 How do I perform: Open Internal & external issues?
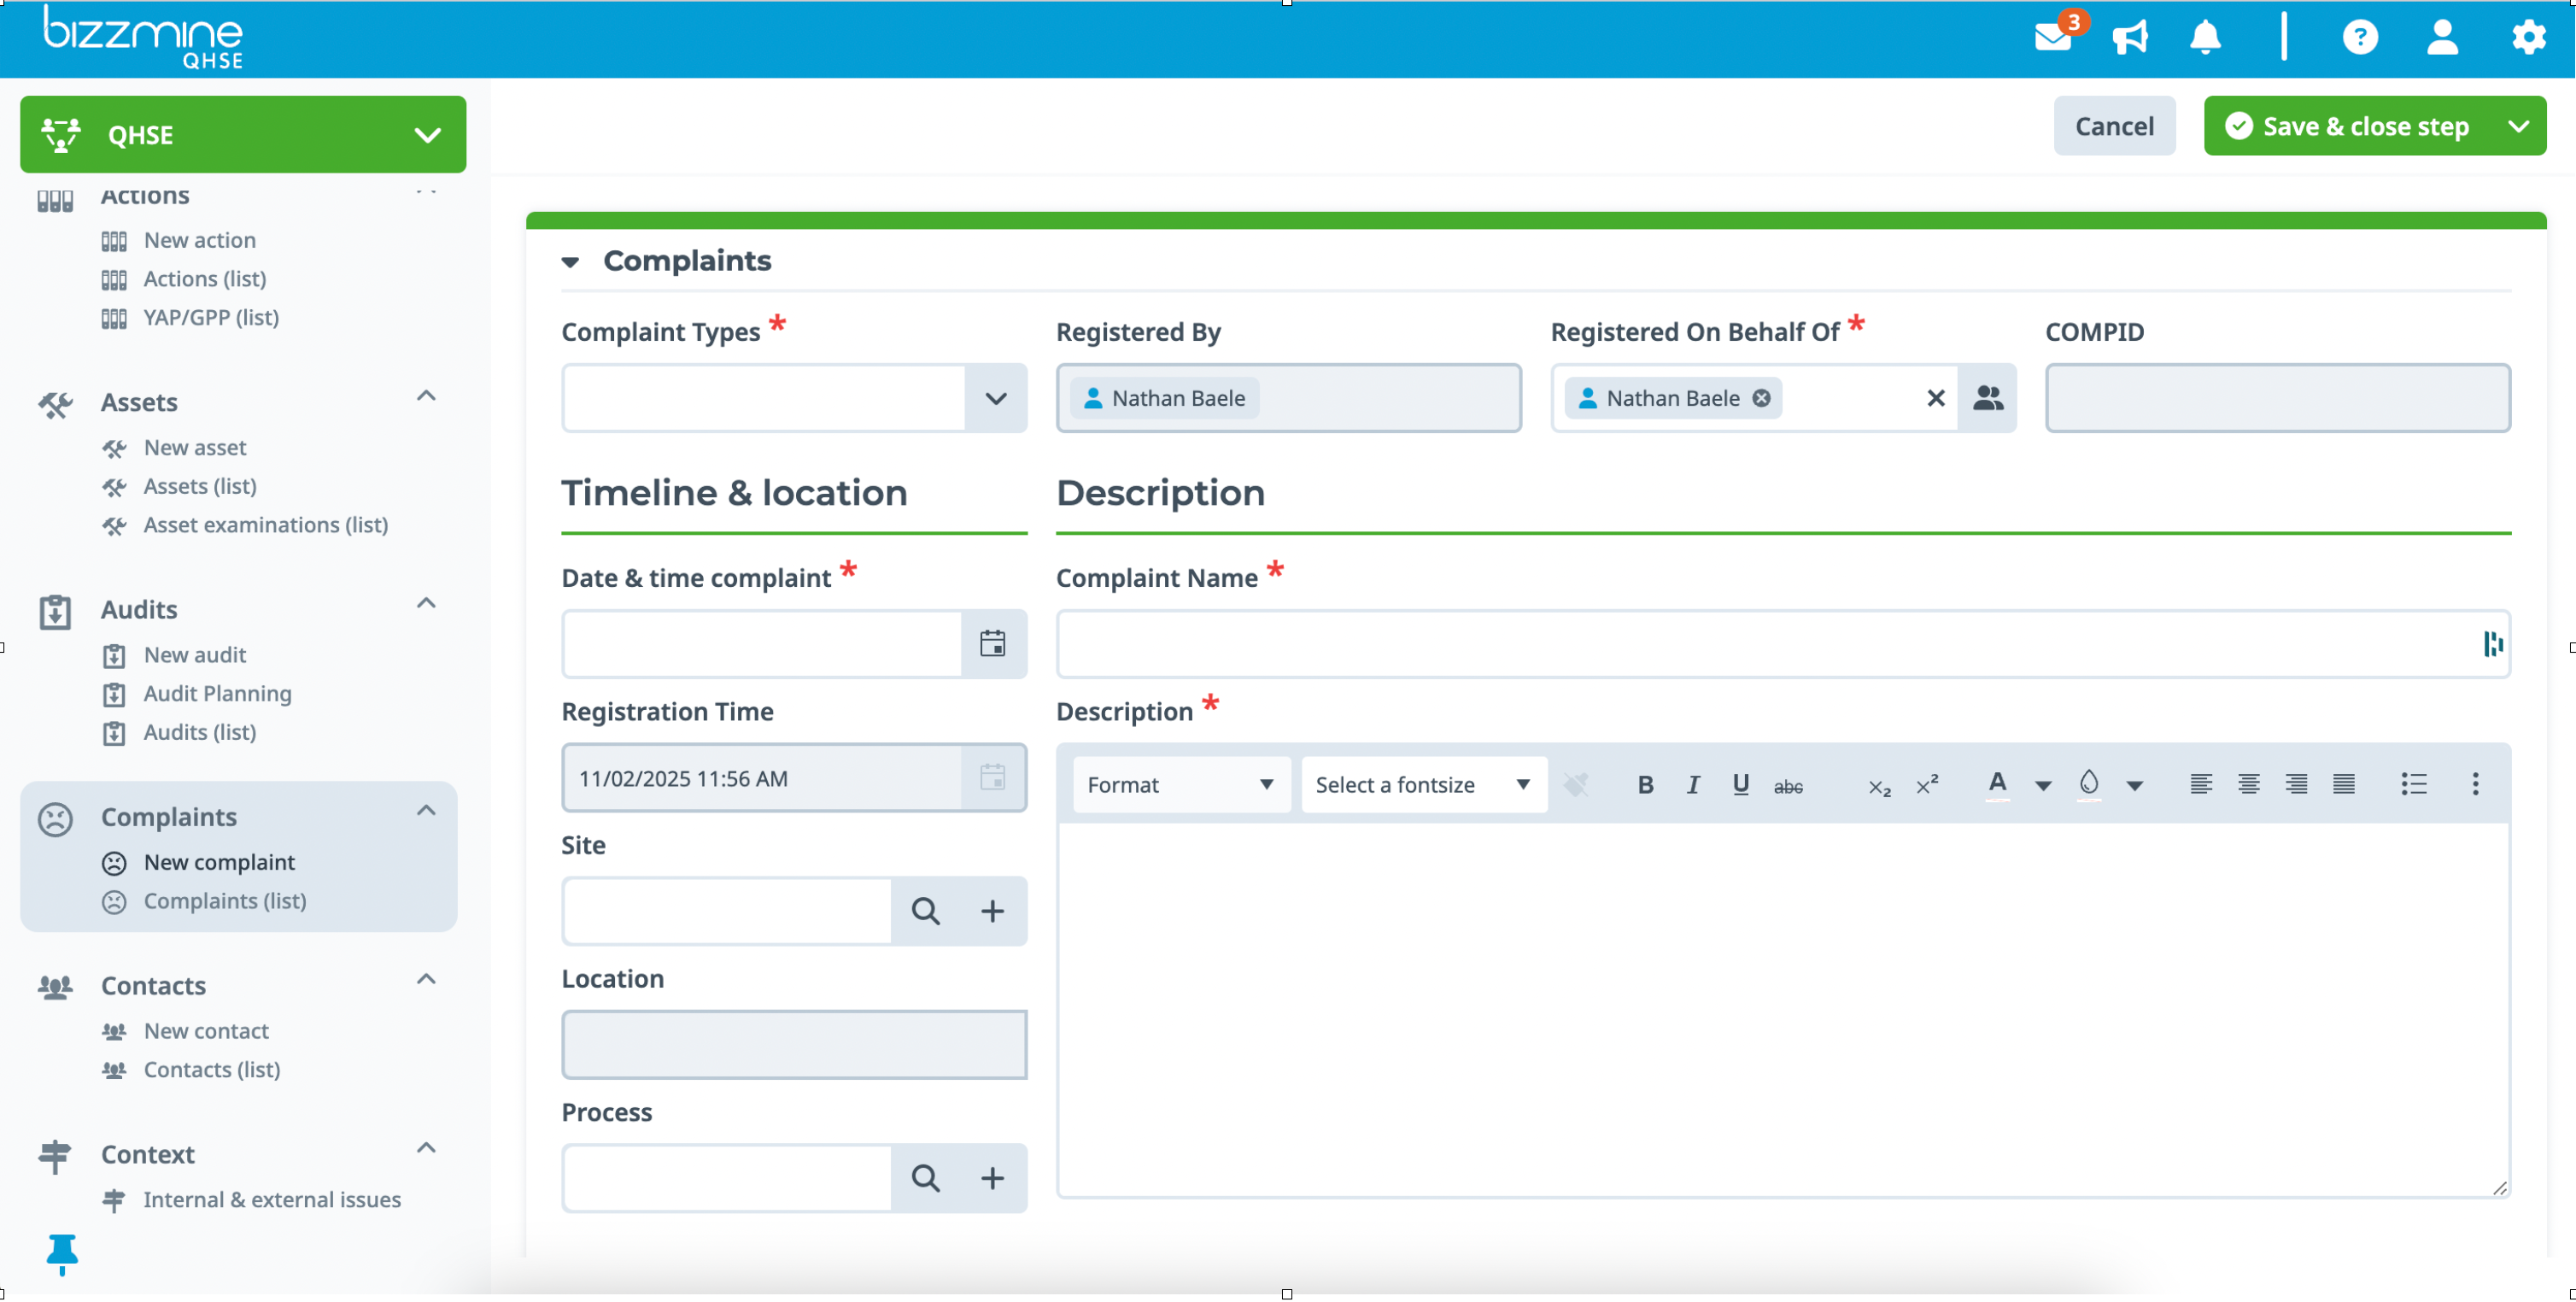271,1199
